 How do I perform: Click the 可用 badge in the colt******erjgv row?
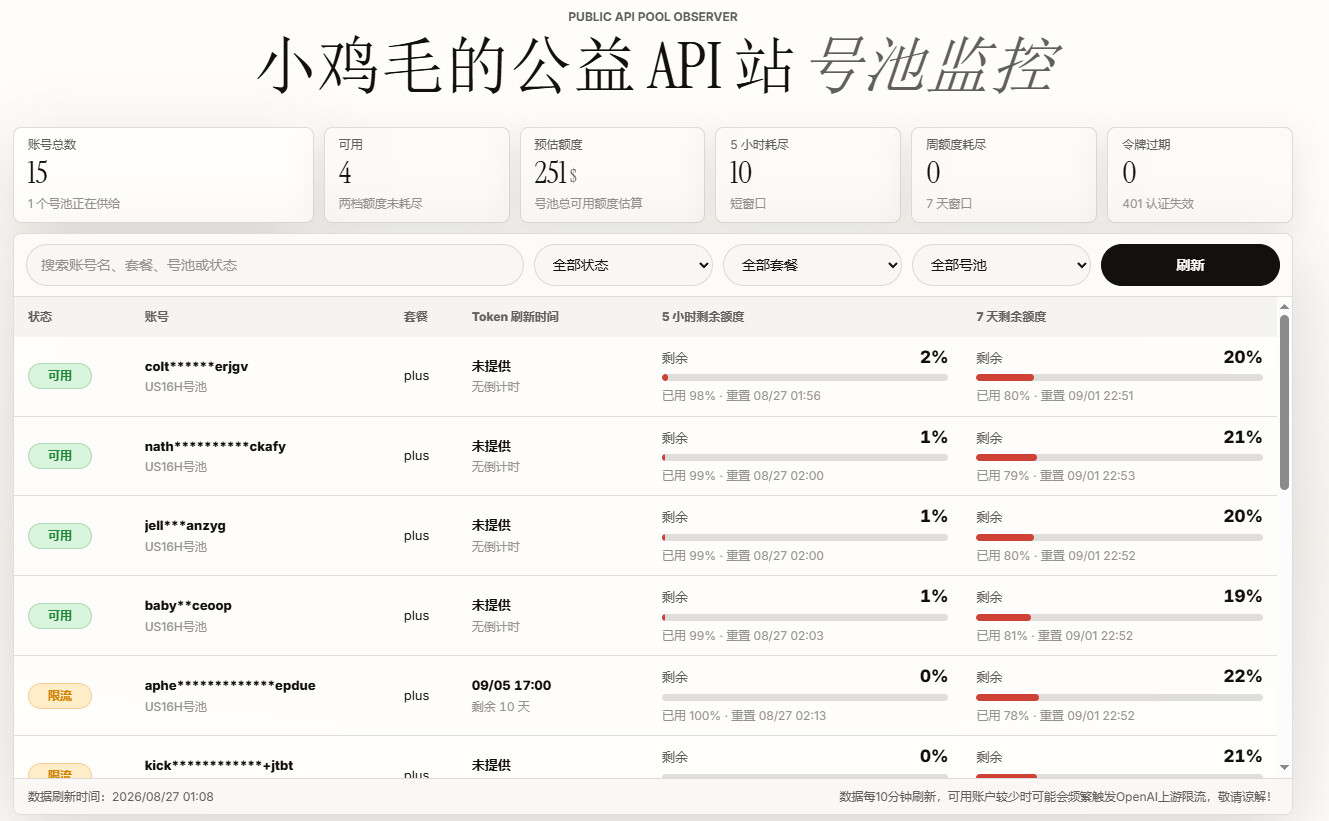[x=60, y=376]
